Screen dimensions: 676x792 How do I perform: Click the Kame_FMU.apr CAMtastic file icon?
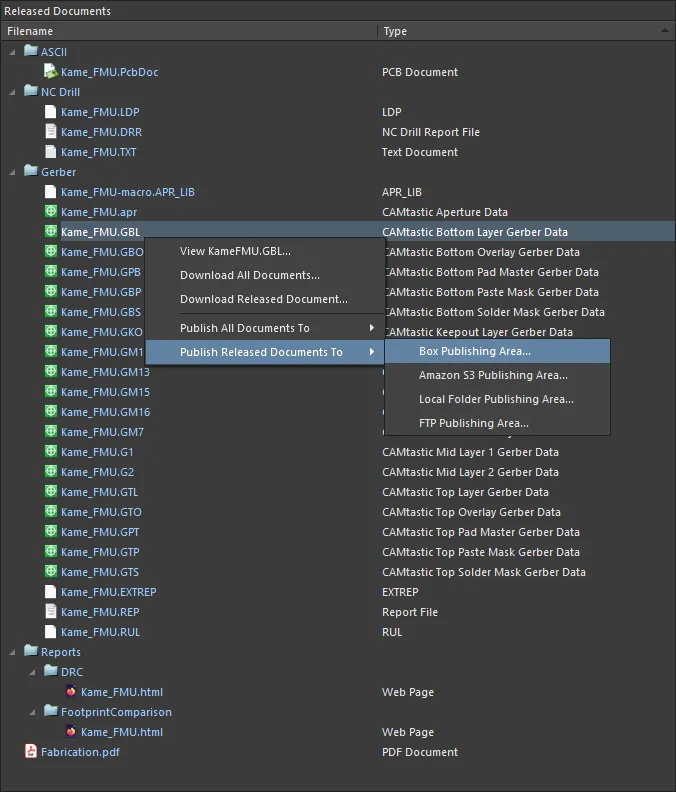click(50, 212)
